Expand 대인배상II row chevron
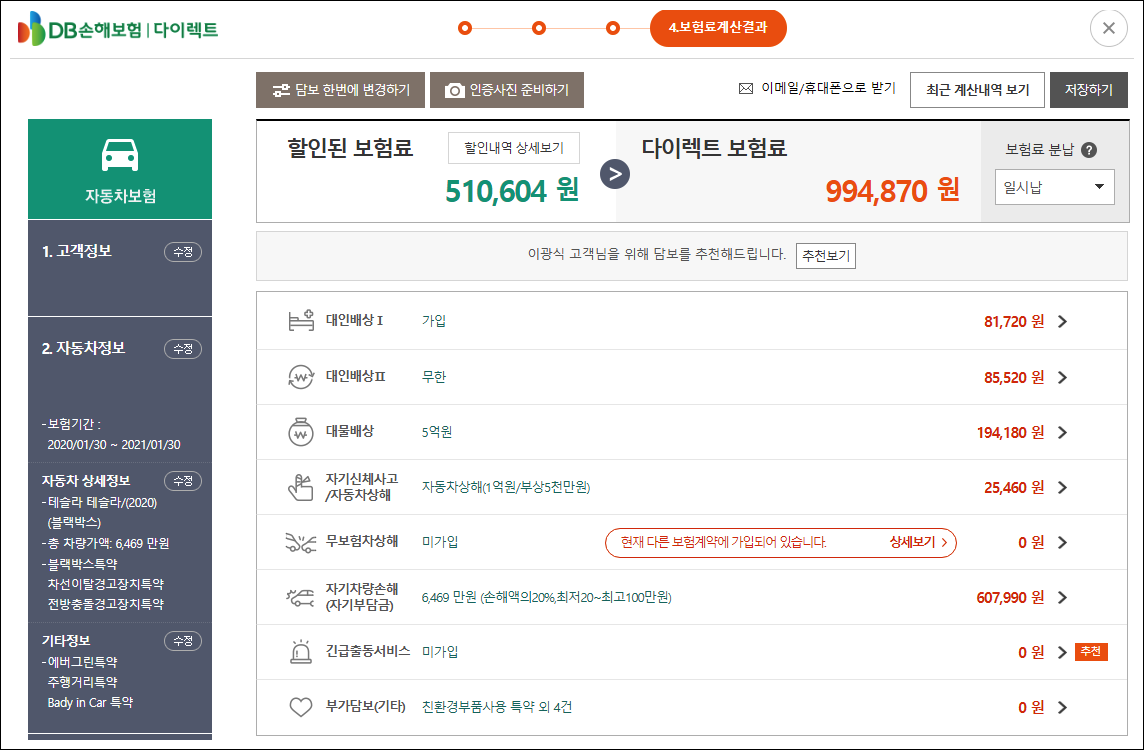The width and height of the screenshot is (1144, 750). tap(1062, 377)
